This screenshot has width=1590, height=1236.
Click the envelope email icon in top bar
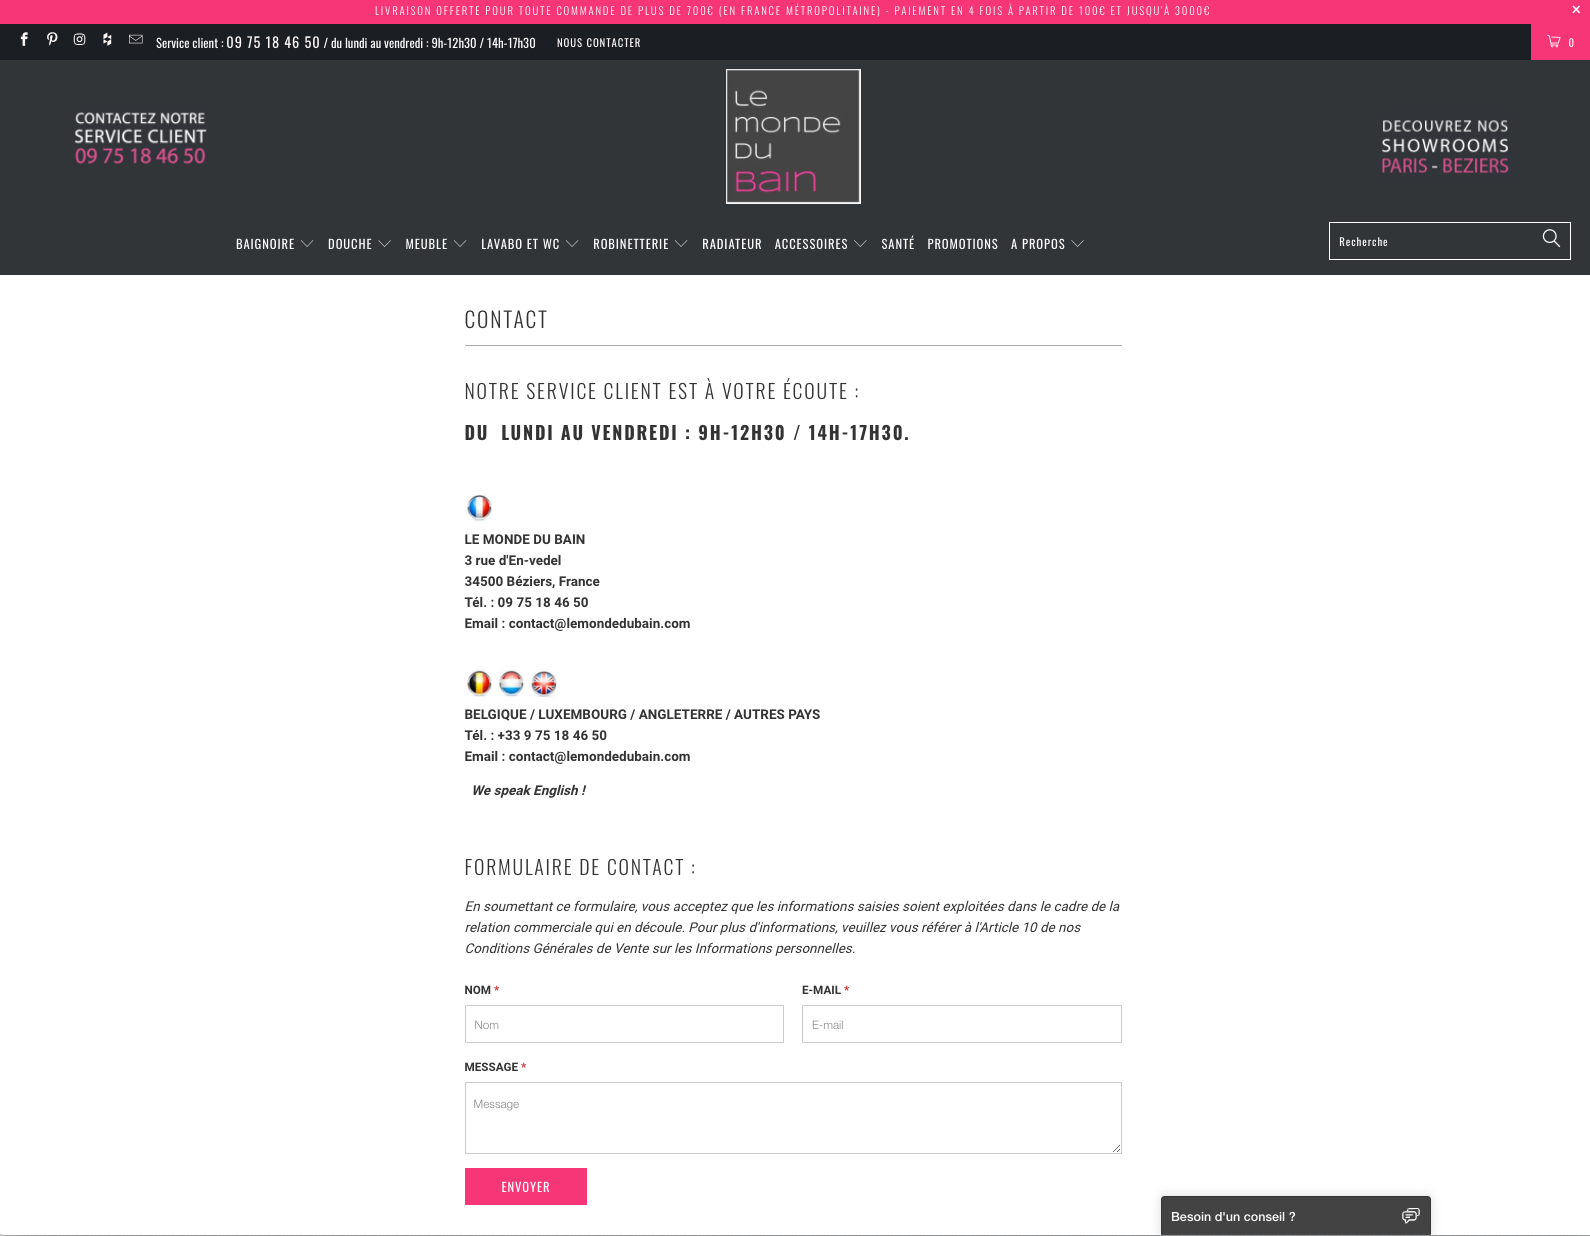point(136,40)
